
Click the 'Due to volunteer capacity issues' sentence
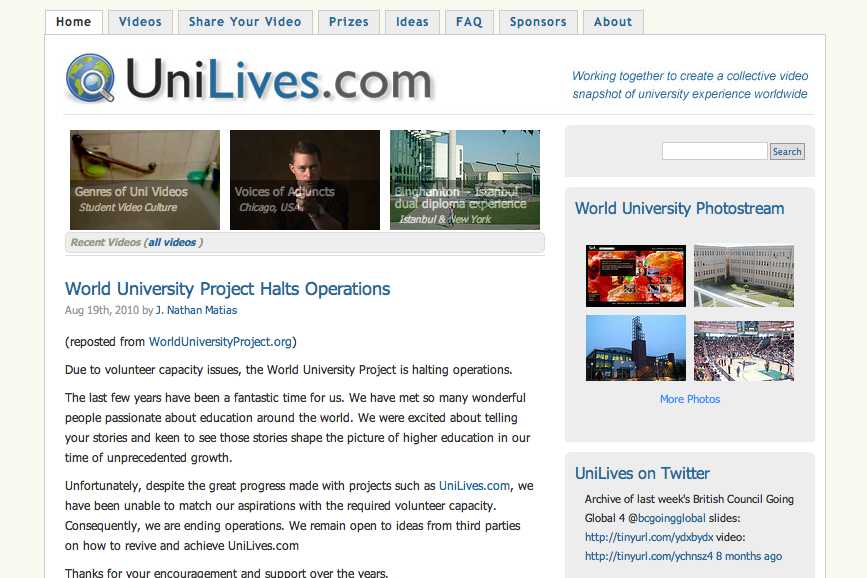[x=289, y=369]
